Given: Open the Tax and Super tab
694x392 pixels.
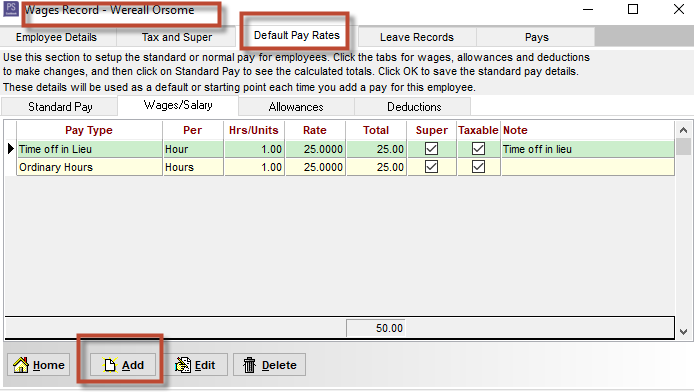Looking at the screenshot, I should point(177,37).
